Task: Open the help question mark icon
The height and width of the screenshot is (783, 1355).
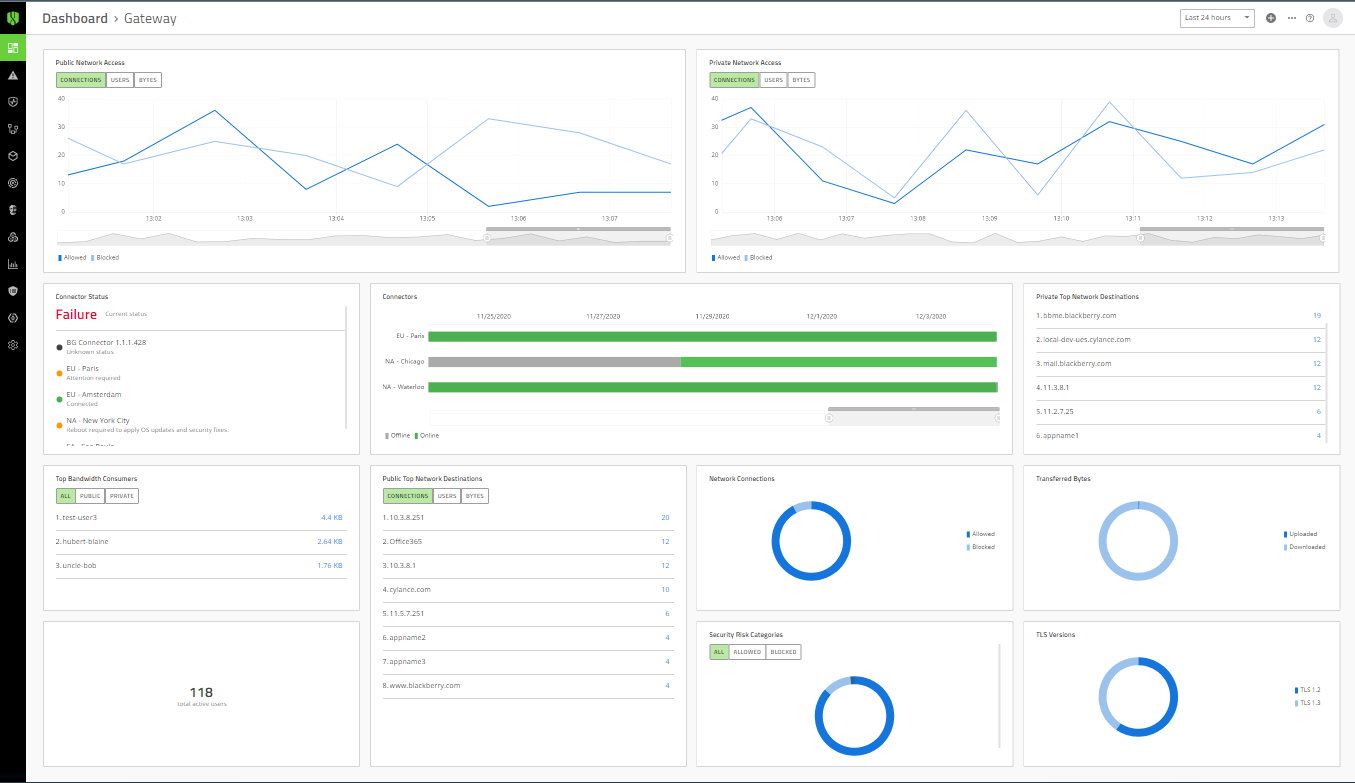Action: 1310,18
